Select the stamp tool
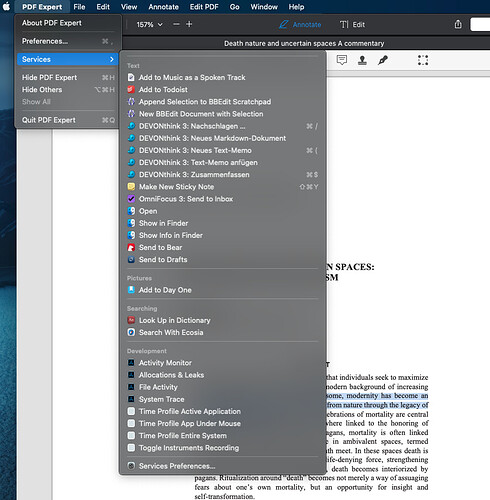490x500 pixels. click(362, 60)
